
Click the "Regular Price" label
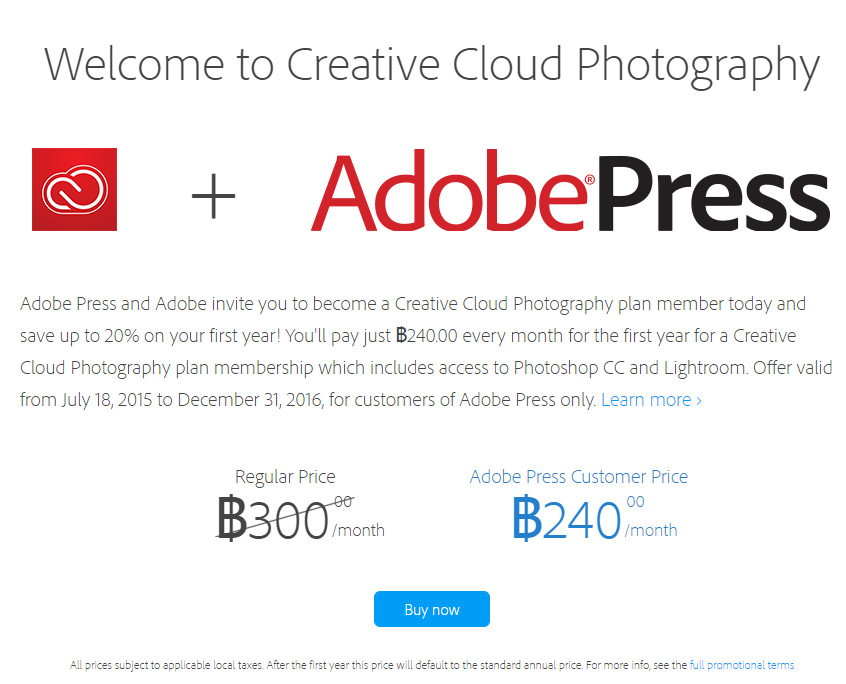click(x=285, y=477)
